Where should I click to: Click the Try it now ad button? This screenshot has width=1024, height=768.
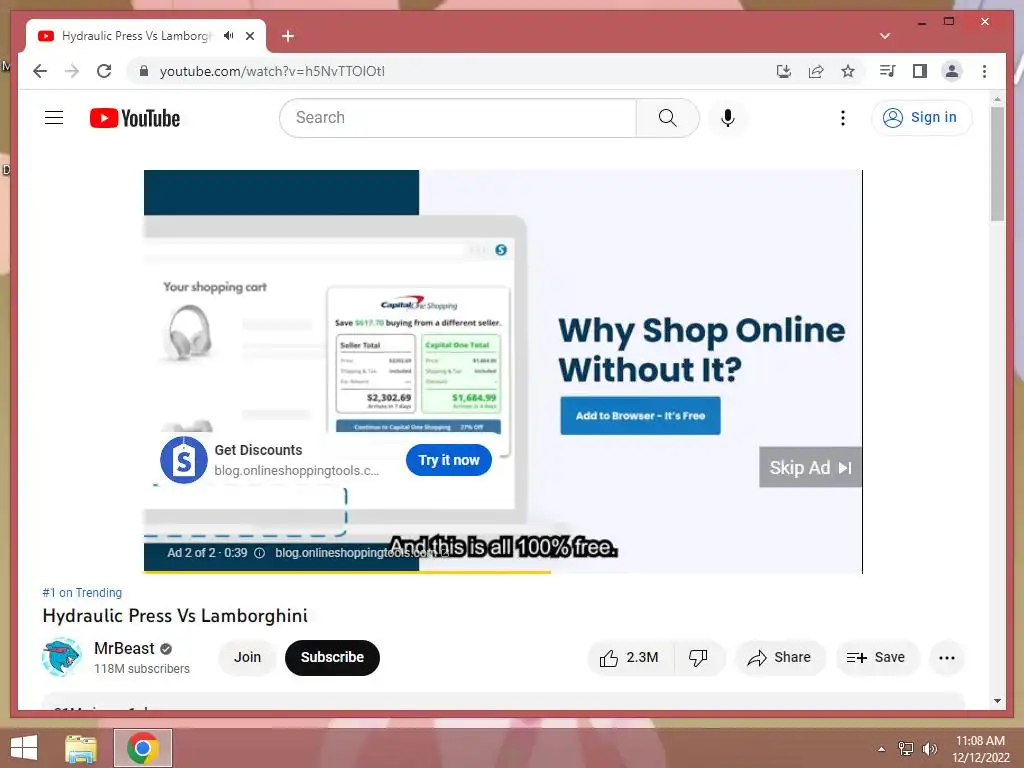point(449,460)
